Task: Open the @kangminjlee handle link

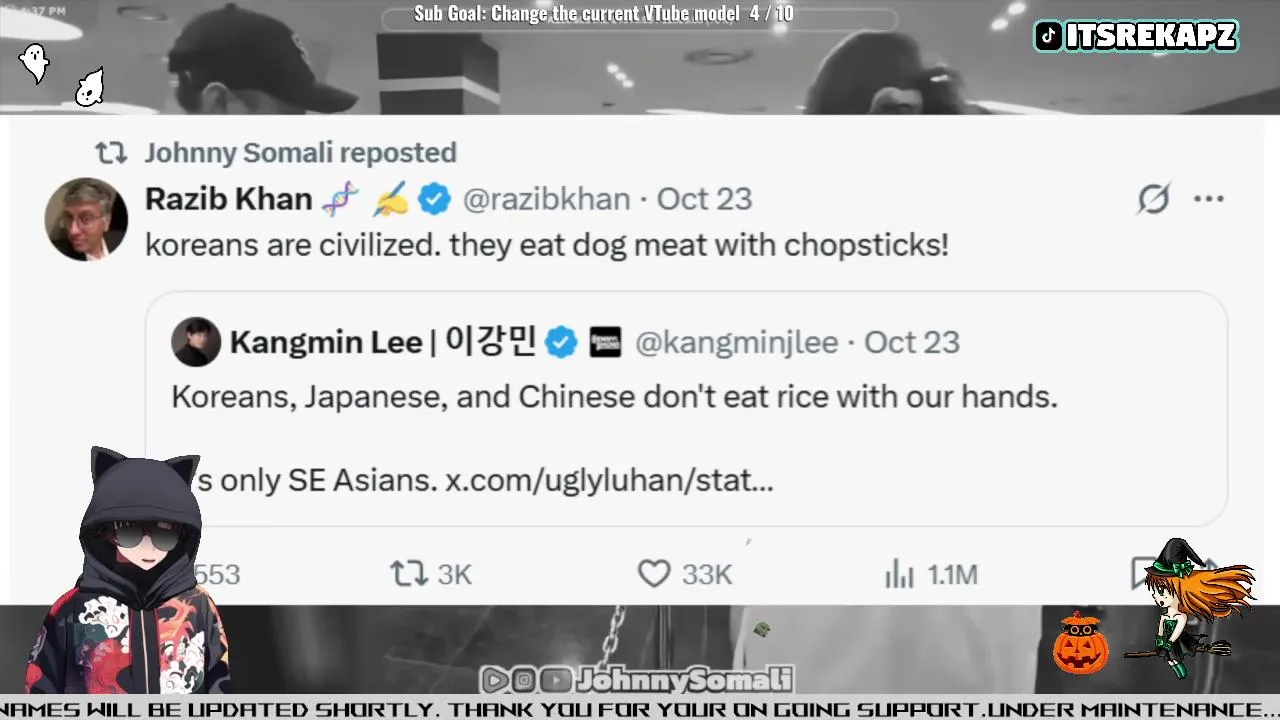Action: [x=736, y=342]
